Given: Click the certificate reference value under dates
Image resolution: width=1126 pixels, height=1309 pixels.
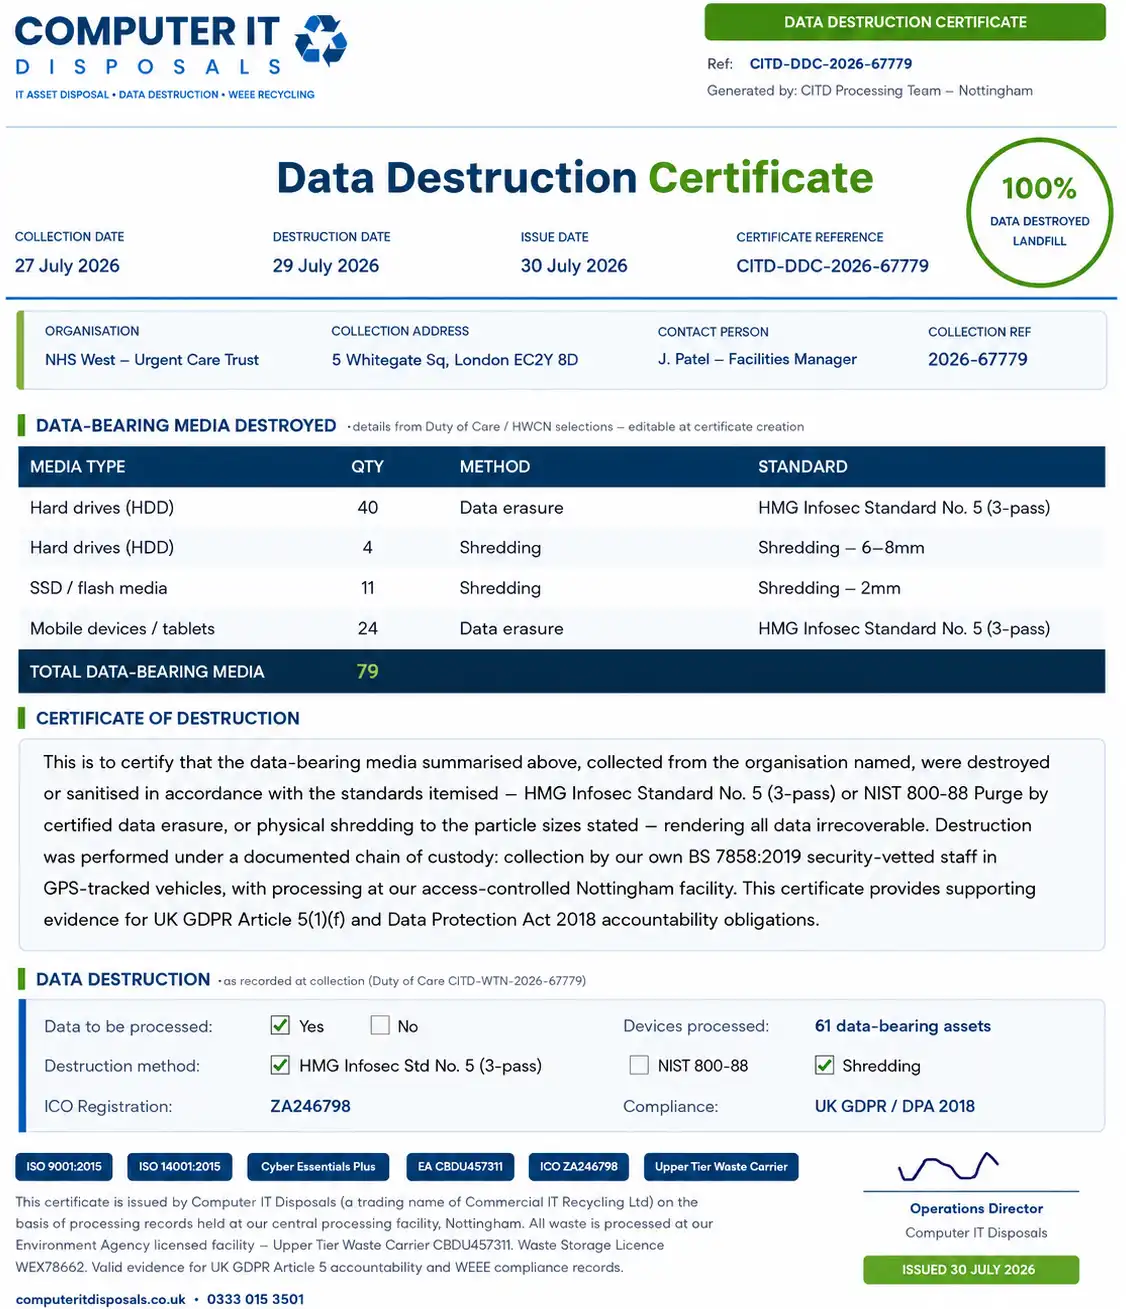Looking at the screenshot, I should point(833,266).
